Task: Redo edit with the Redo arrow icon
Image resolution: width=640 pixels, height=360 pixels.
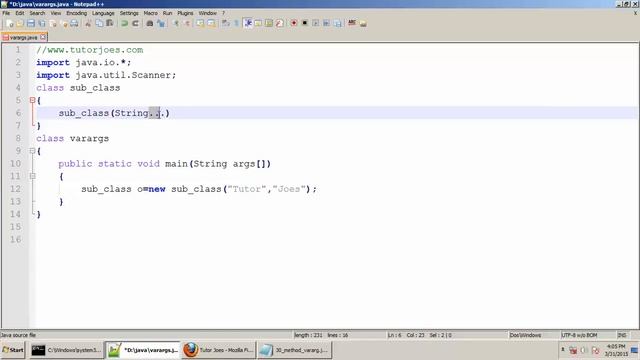Action: tap(135, 23)
